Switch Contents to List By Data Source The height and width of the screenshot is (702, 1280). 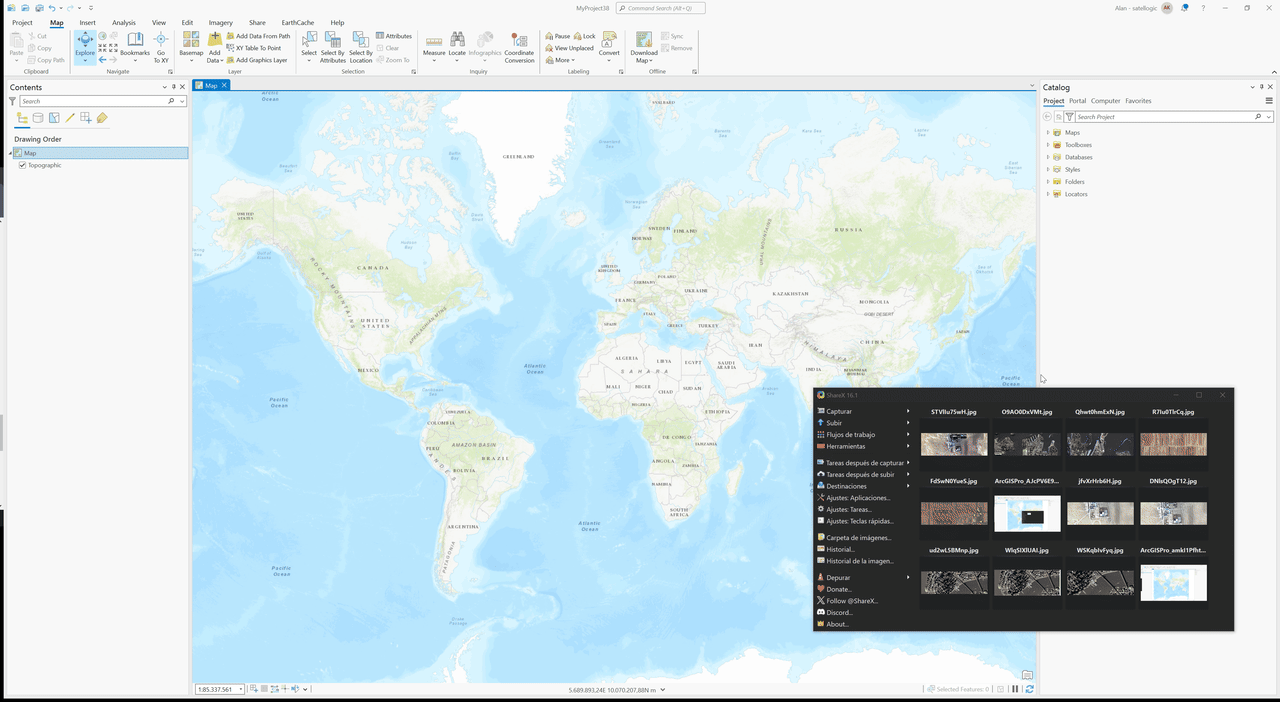coord(38,118)
